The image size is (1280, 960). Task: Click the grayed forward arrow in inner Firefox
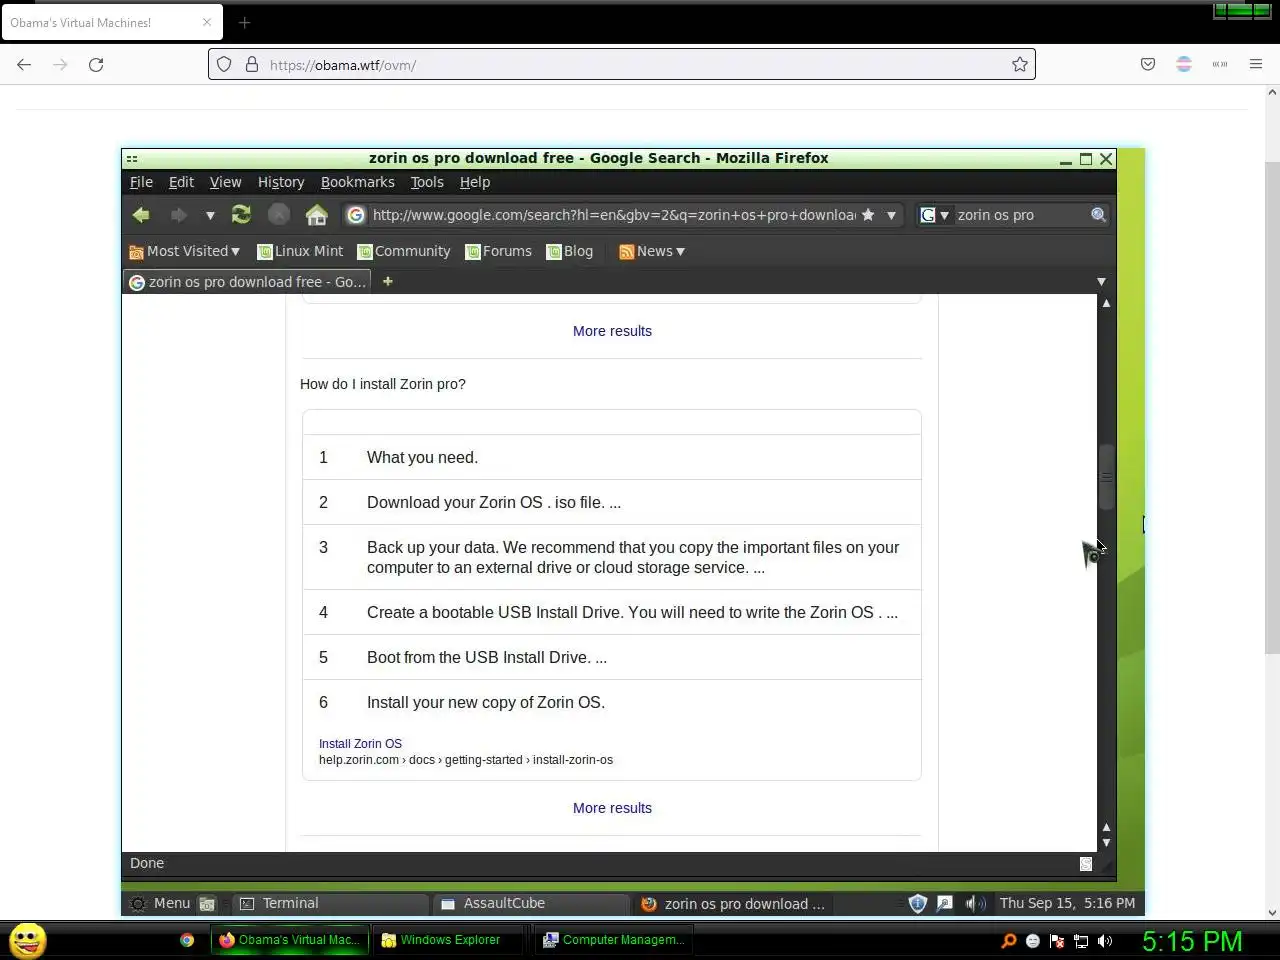(x=178, y=215)
